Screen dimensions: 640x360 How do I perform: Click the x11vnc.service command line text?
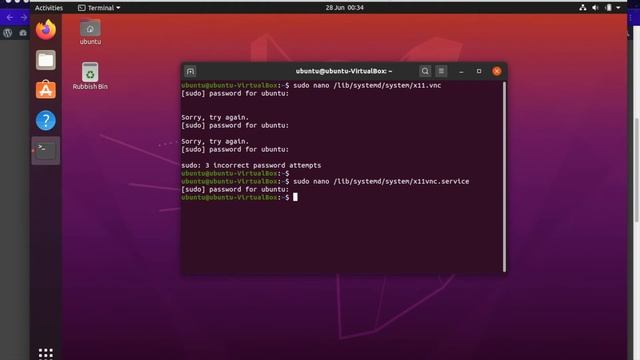coord(381,181)
